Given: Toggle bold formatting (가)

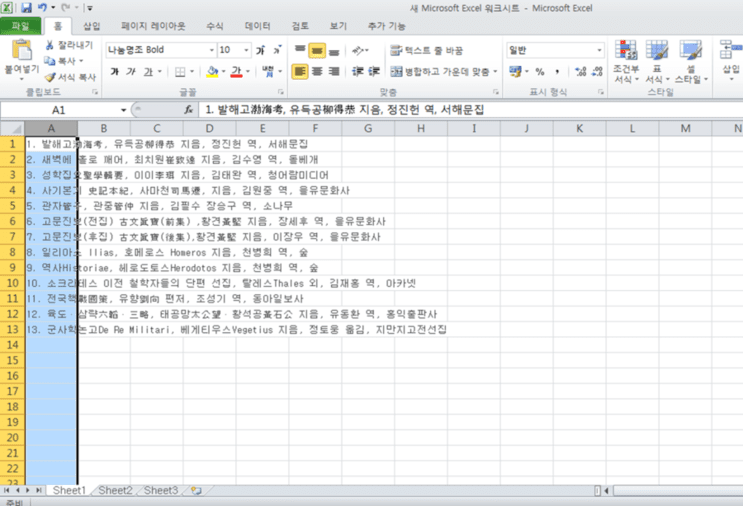Looking at the screenshot, I should click(x=115, y=72).
